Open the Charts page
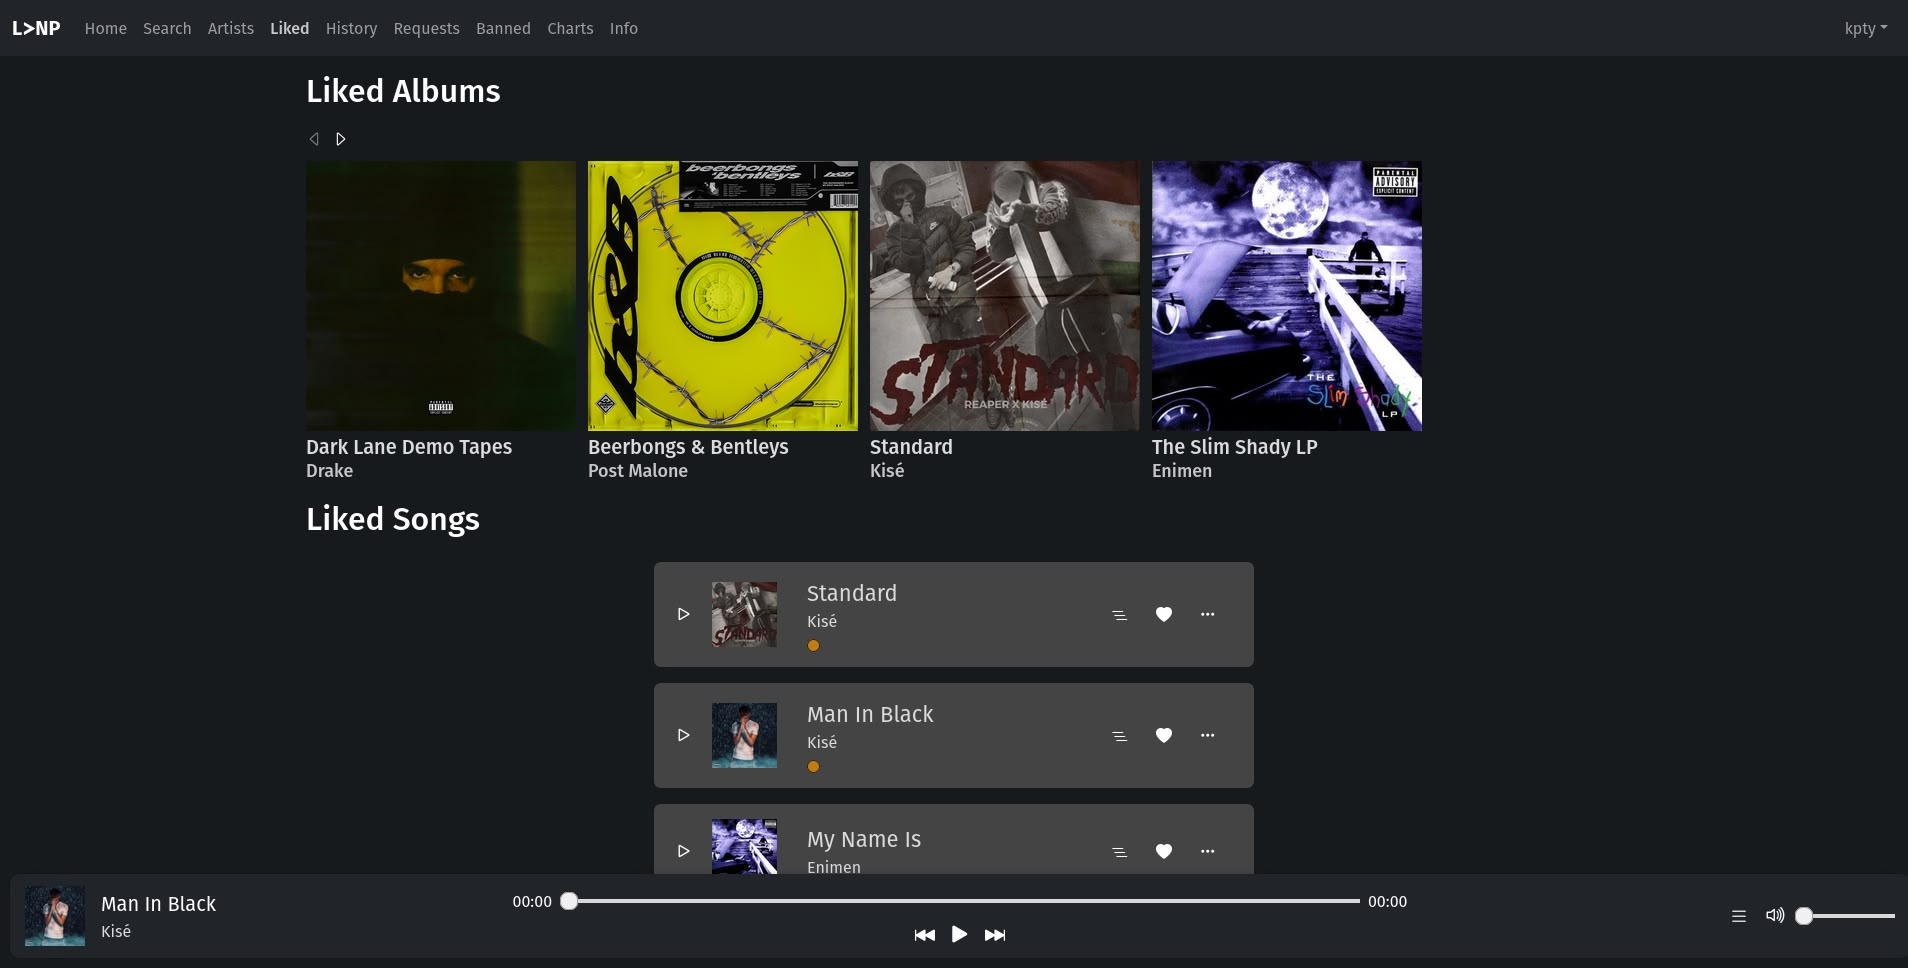Screen dimensions: 1908x968 tap(570, 28)
